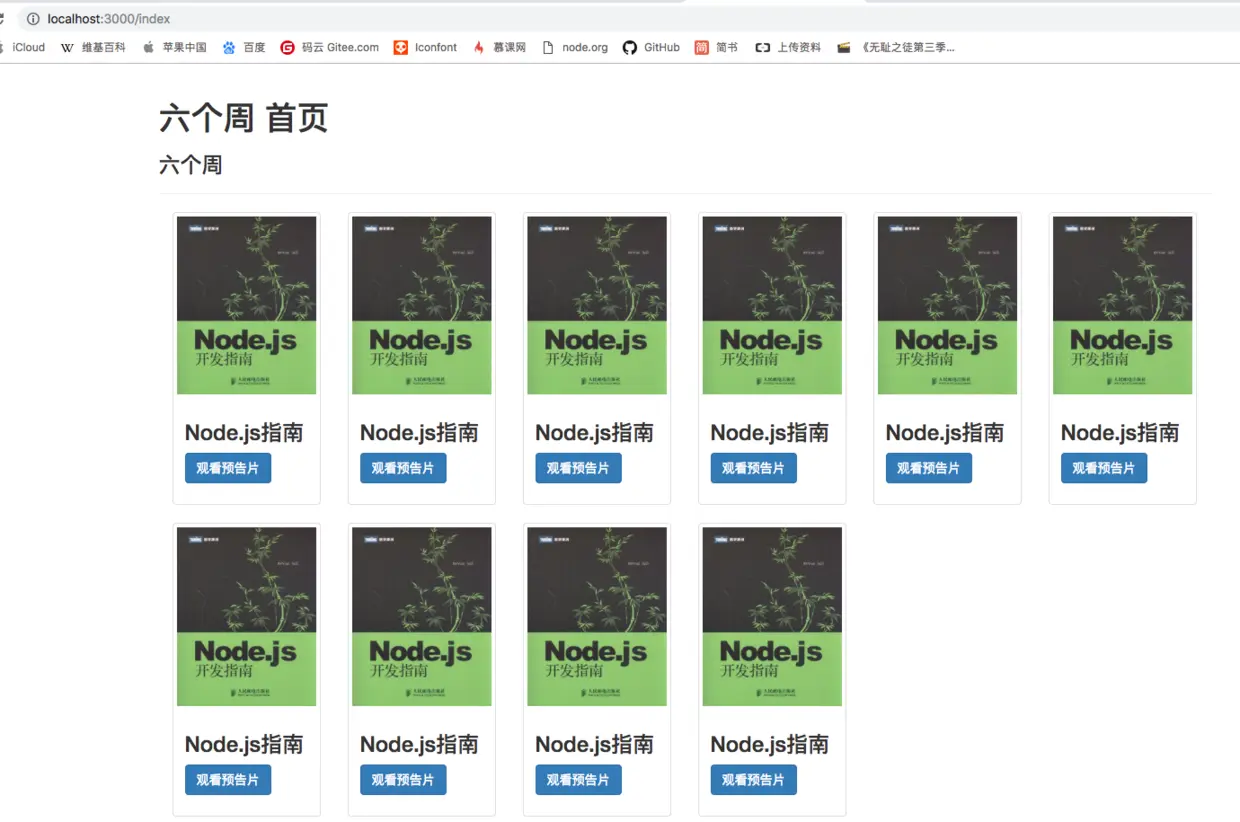Viewport: 1240px width, 822px height.
Task: Click 观看预告片 on the fourth card, bottom row
Action: [x=754, y=780]
